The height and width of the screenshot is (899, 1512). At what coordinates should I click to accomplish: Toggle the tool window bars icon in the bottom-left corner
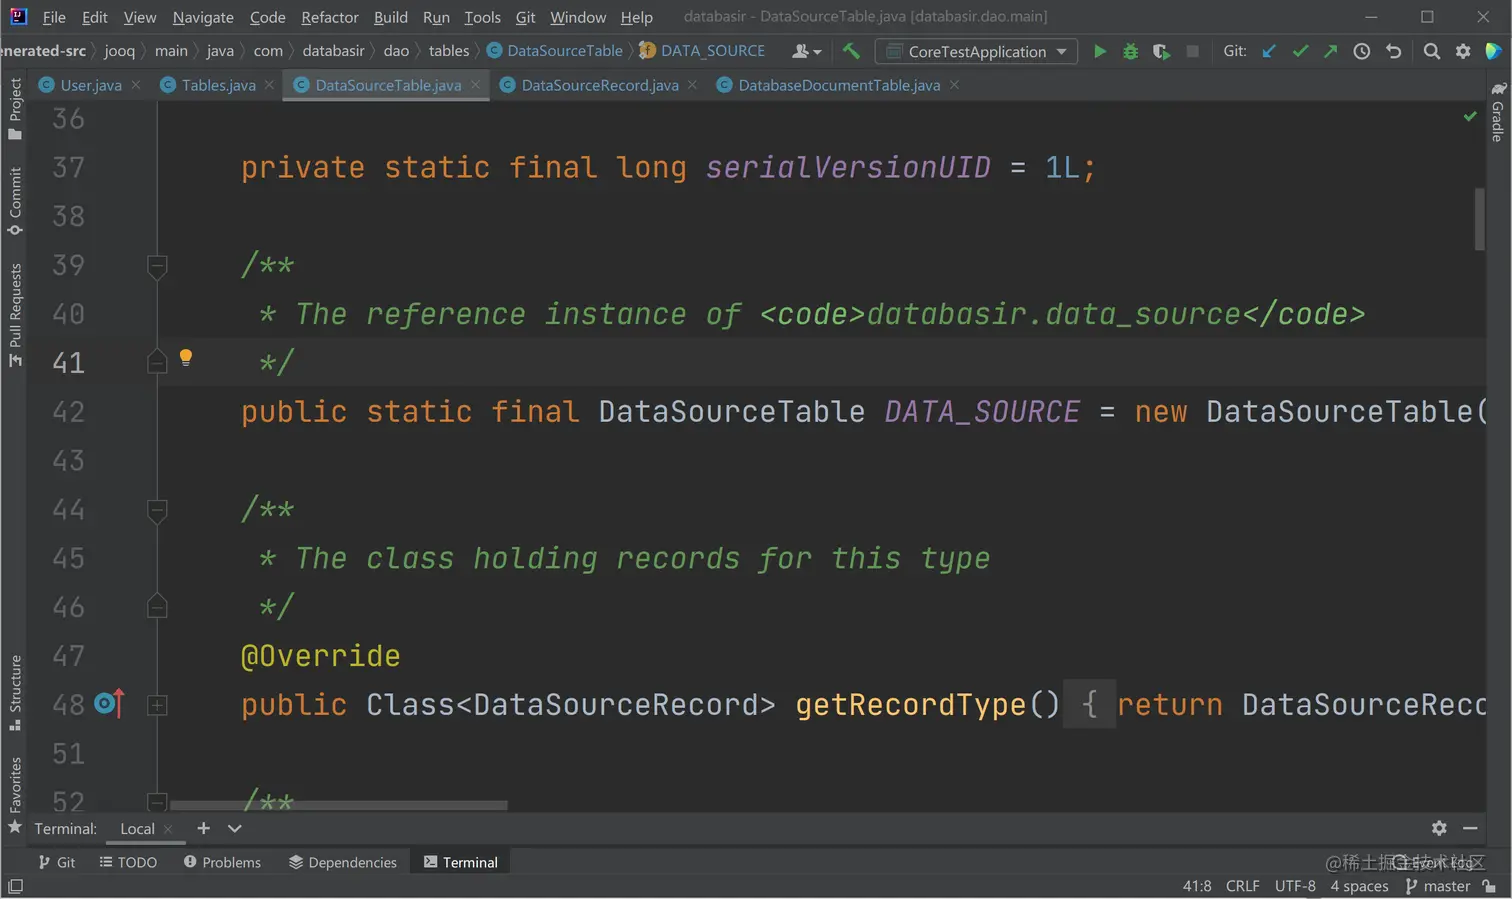[15, 886]
